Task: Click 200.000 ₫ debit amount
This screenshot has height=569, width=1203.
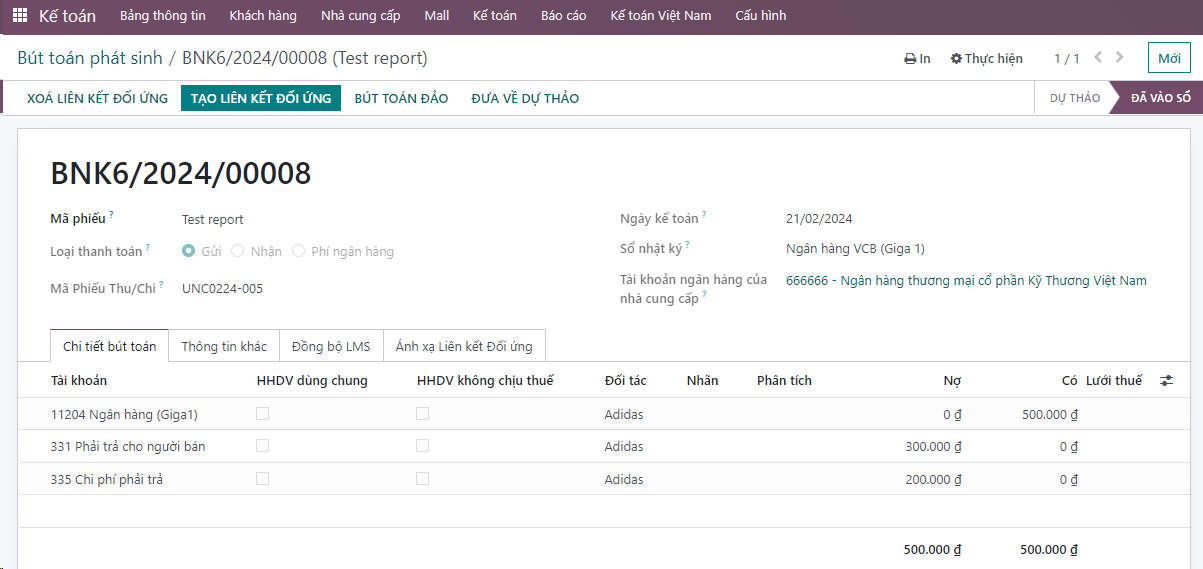Action: point(933,479)
